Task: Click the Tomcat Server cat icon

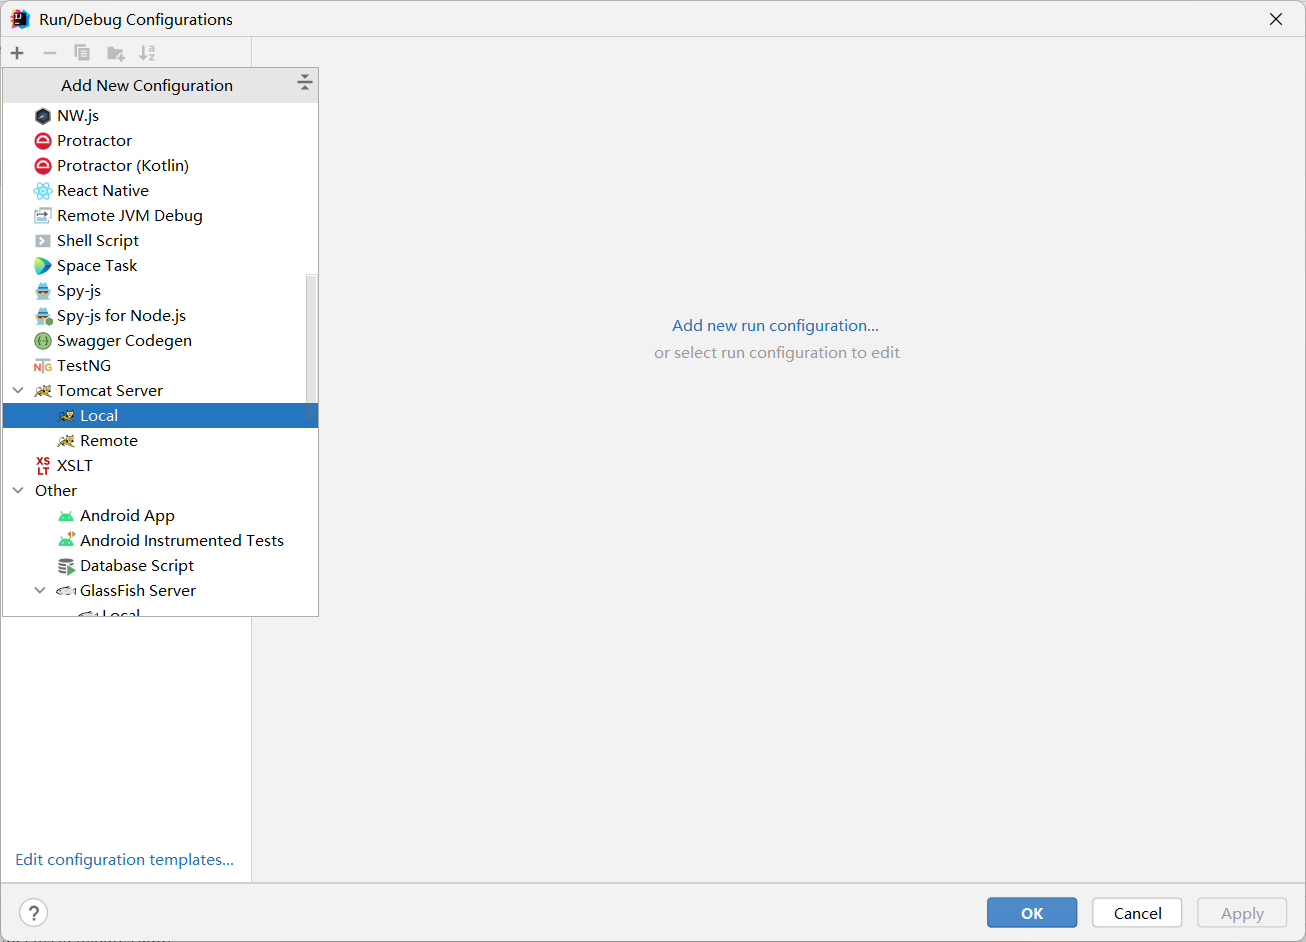Action: click(x=42, y=391)
